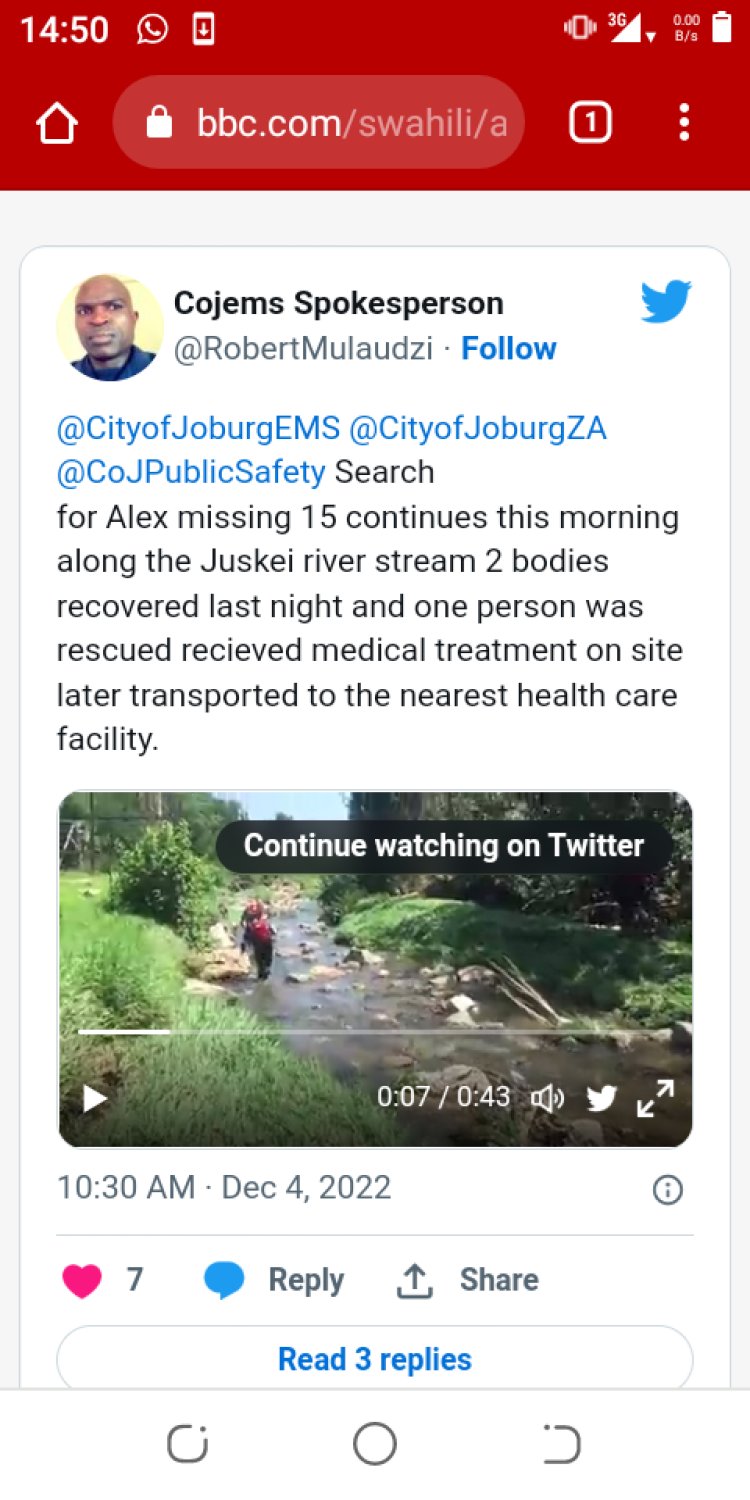Tap Continue watching on Twitter
Screen dimensions: 750x1500
[444, 846]
